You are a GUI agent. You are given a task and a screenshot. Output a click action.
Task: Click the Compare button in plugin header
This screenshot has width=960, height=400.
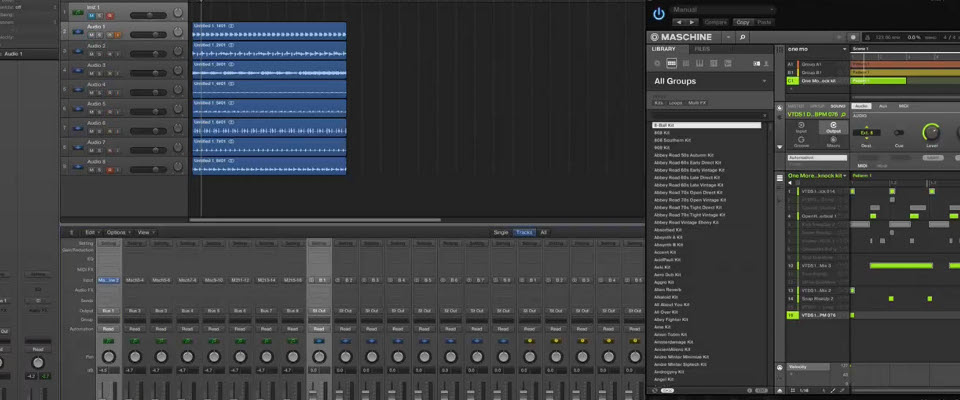(716, 22)
